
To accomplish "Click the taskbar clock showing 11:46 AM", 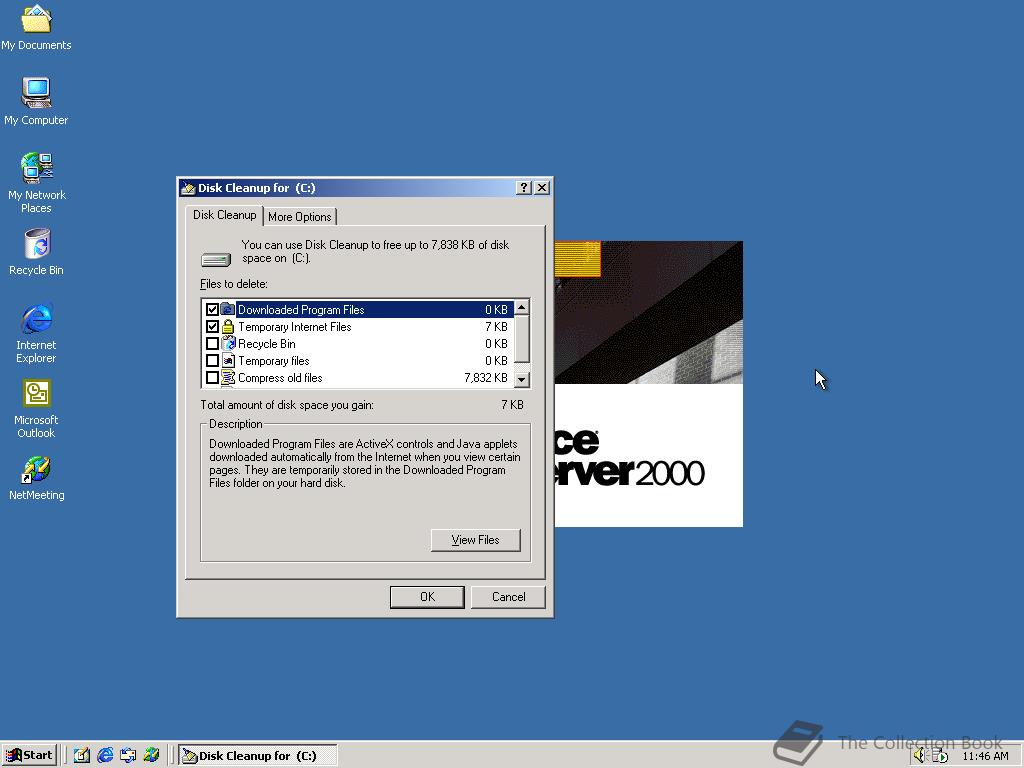I will (985, 756).
